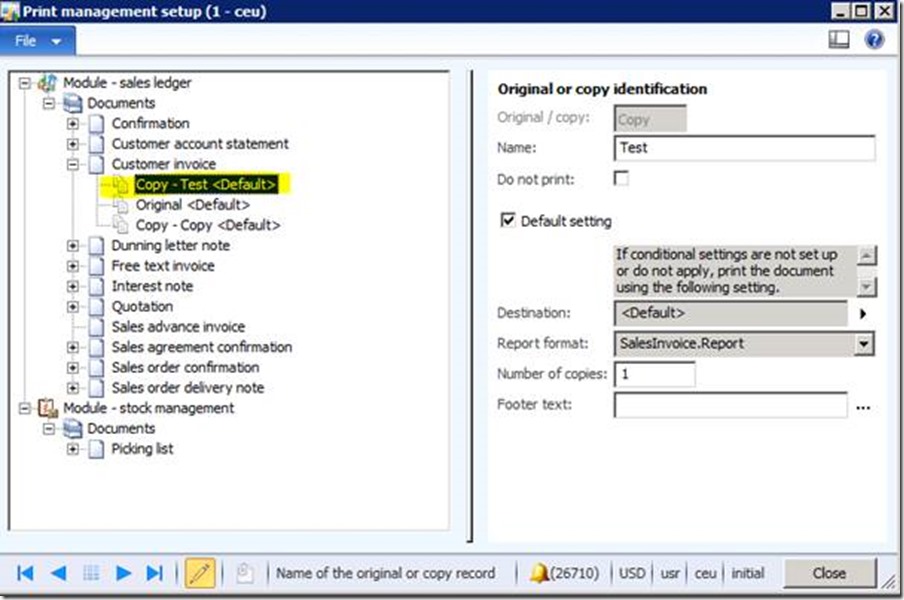
Task: Click the grid view icon in status bar
Action: tap(91, 572)
